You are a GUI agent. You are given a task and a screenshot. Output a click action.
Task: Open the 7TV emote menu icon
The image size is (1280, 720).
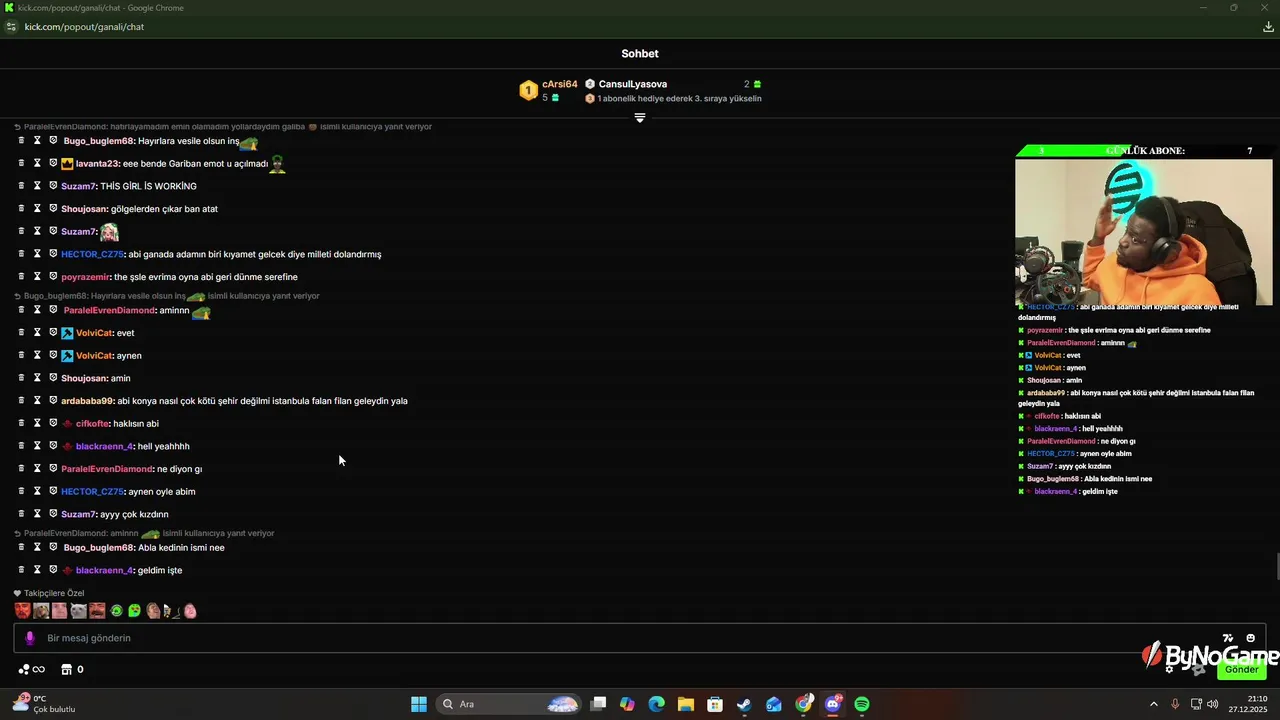[1228, 638]
